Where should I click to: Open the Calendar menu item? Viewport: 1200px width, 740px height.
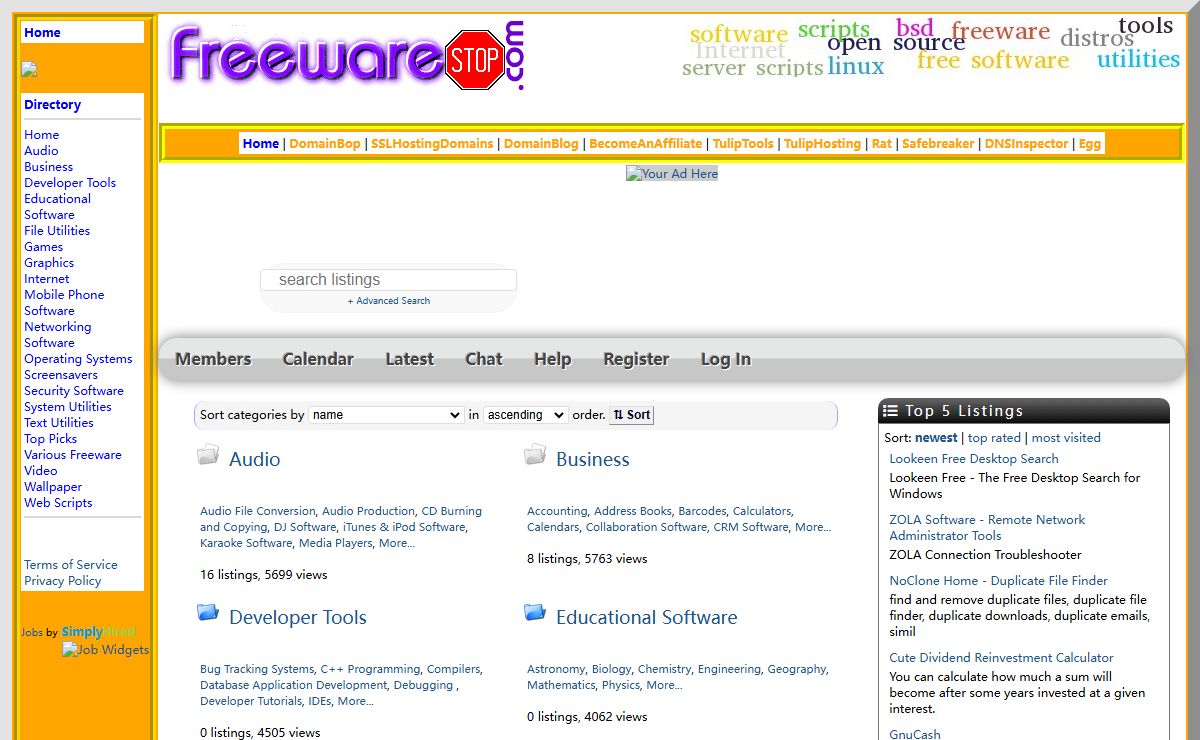coord(318,359)
